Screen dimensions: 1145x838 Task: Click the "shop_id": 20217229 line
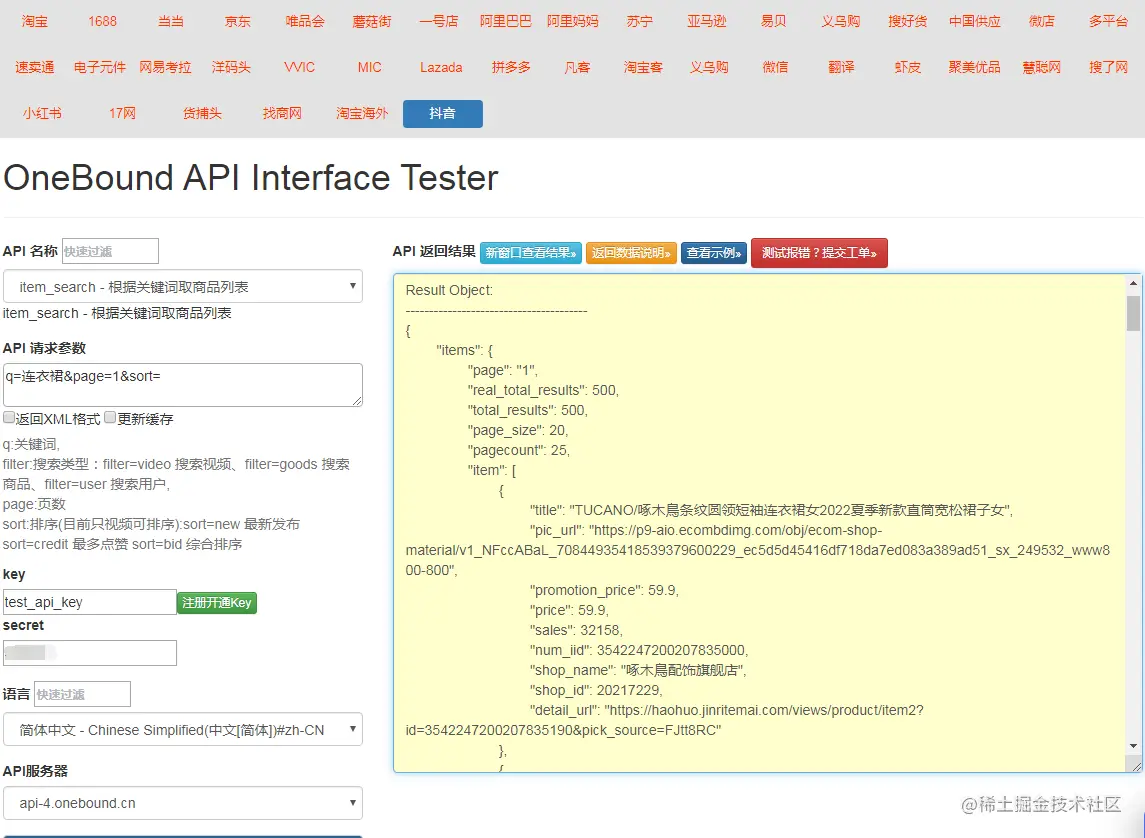596,690
